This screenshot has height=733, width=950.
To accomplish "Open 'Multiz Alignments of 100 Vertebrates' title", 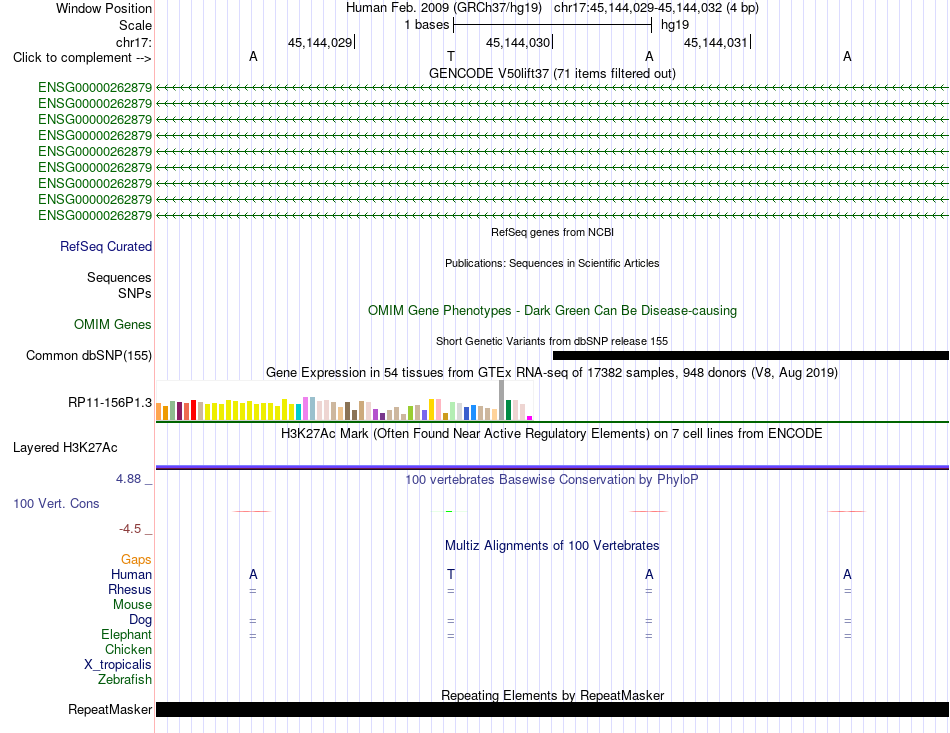I will (x=552, y=546).
